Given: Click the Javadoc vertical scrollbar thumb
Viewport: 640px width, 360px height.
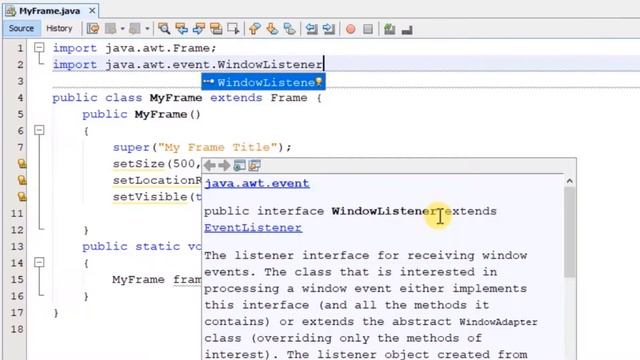Looking at the screenshot, I should 570,232.
